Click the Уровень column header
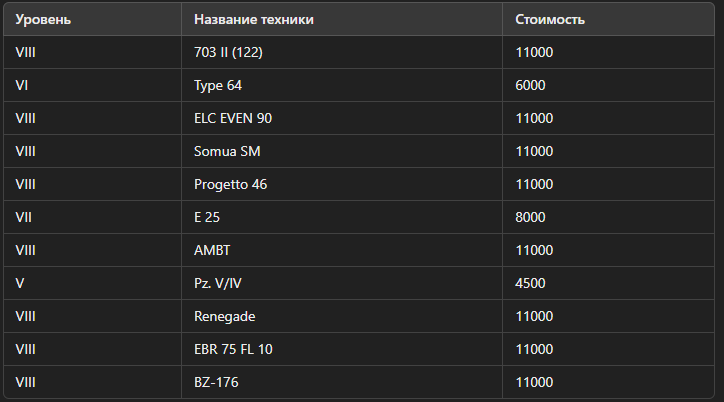The height and width of the screenshot is (402, 724). [x=43, y=19]
